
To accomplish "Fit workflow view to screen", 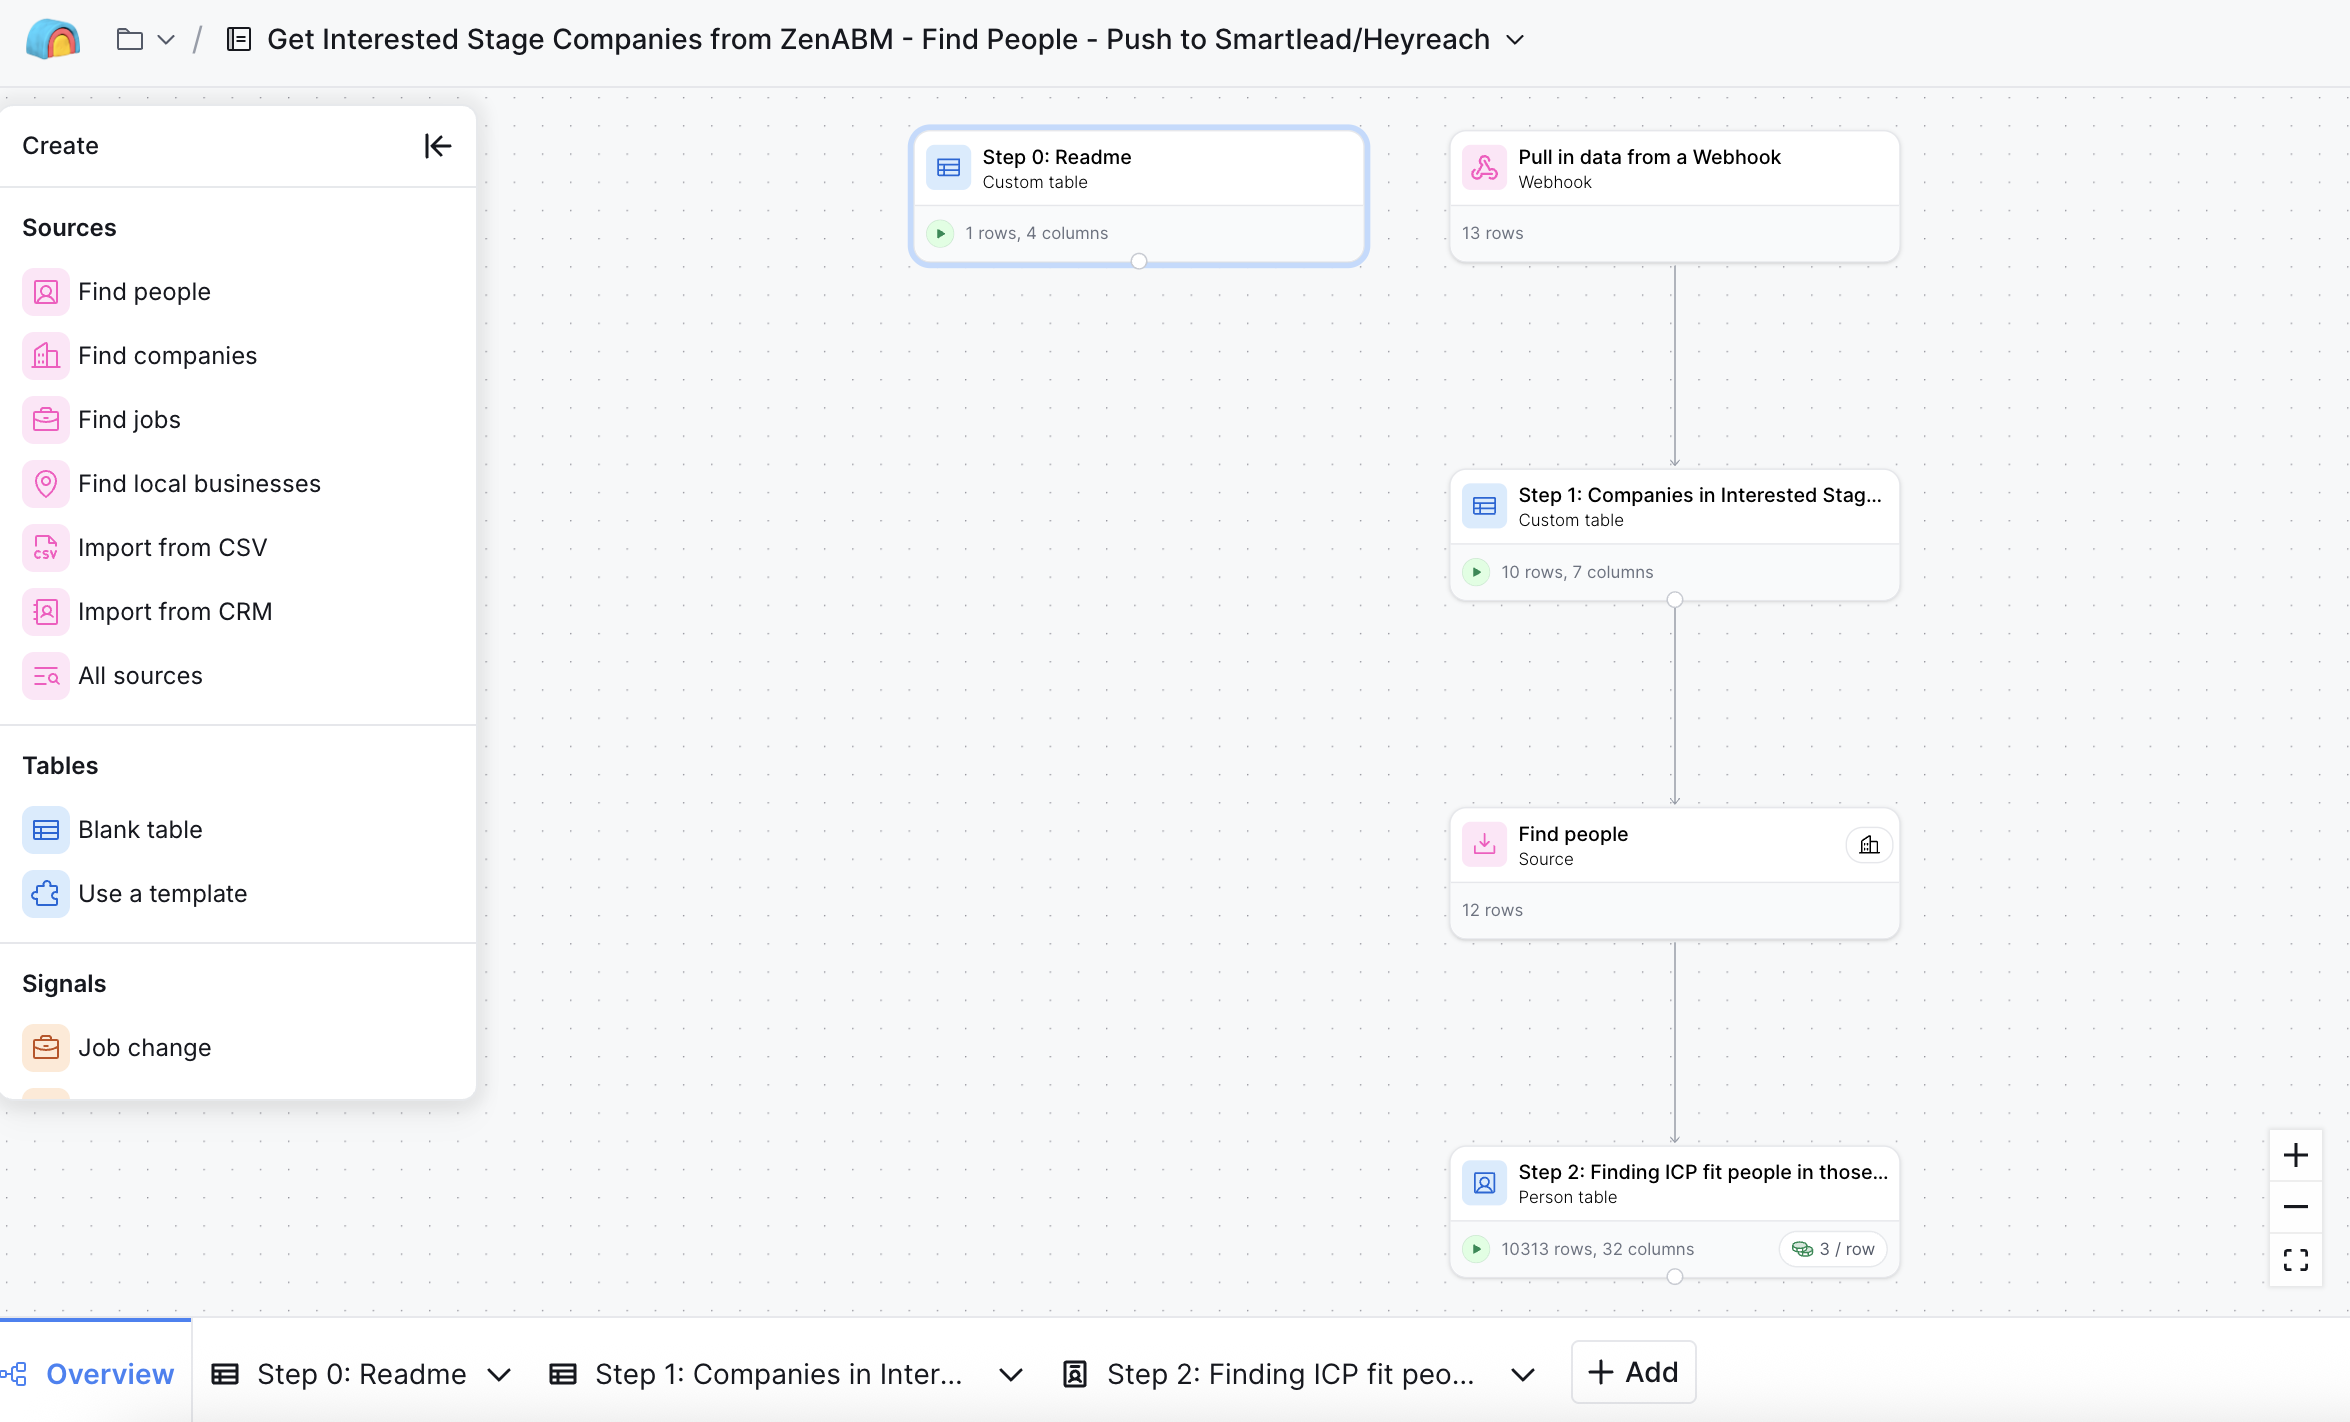I will click(x=2295, y=1259).
